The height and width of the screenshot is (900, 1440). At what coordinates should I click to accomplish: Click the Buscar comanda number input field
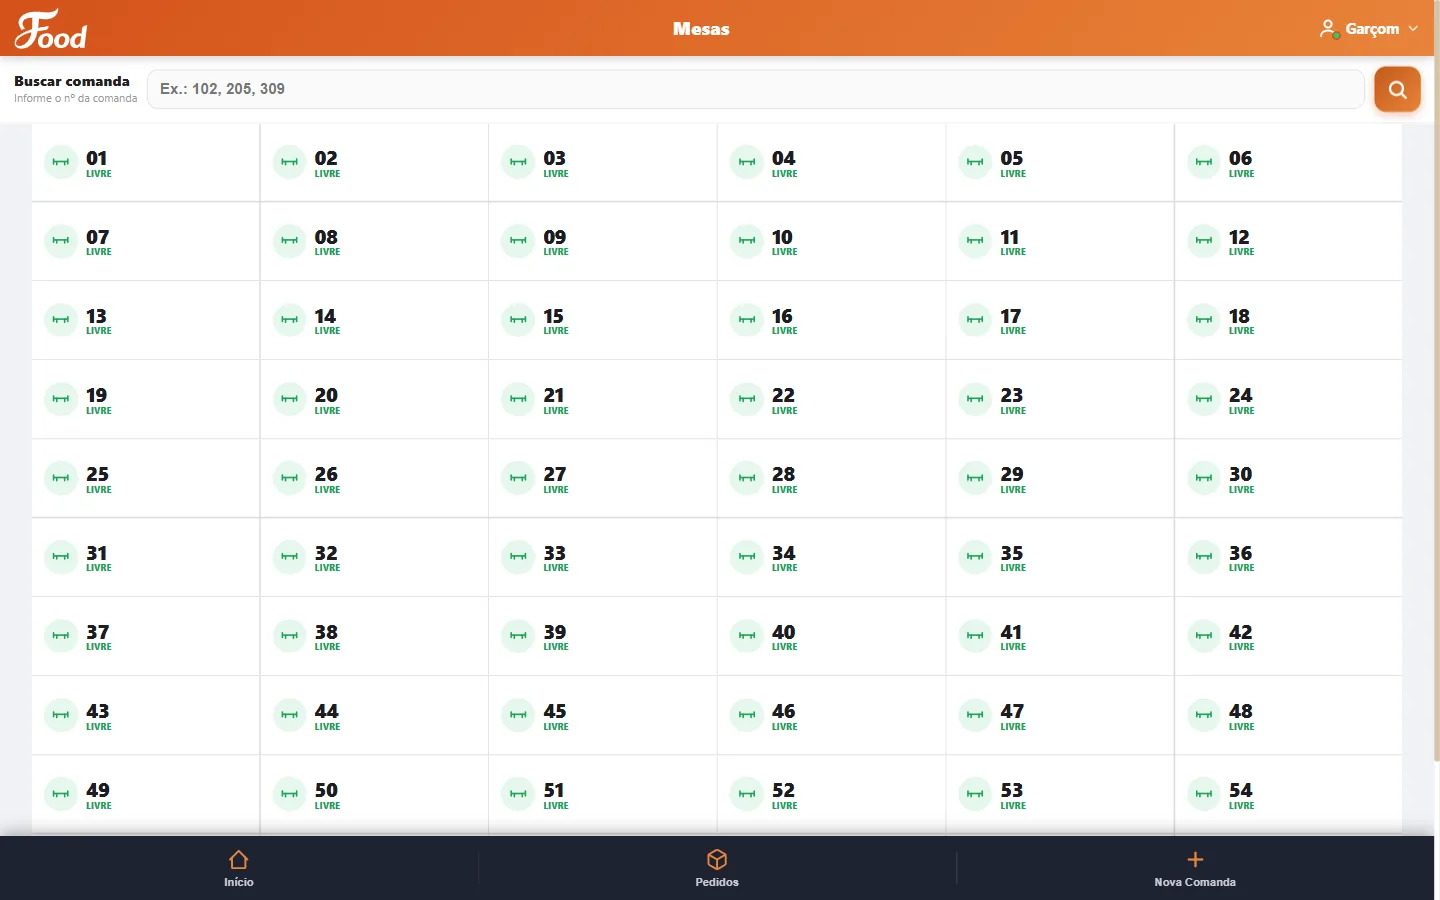pos(755,89)
